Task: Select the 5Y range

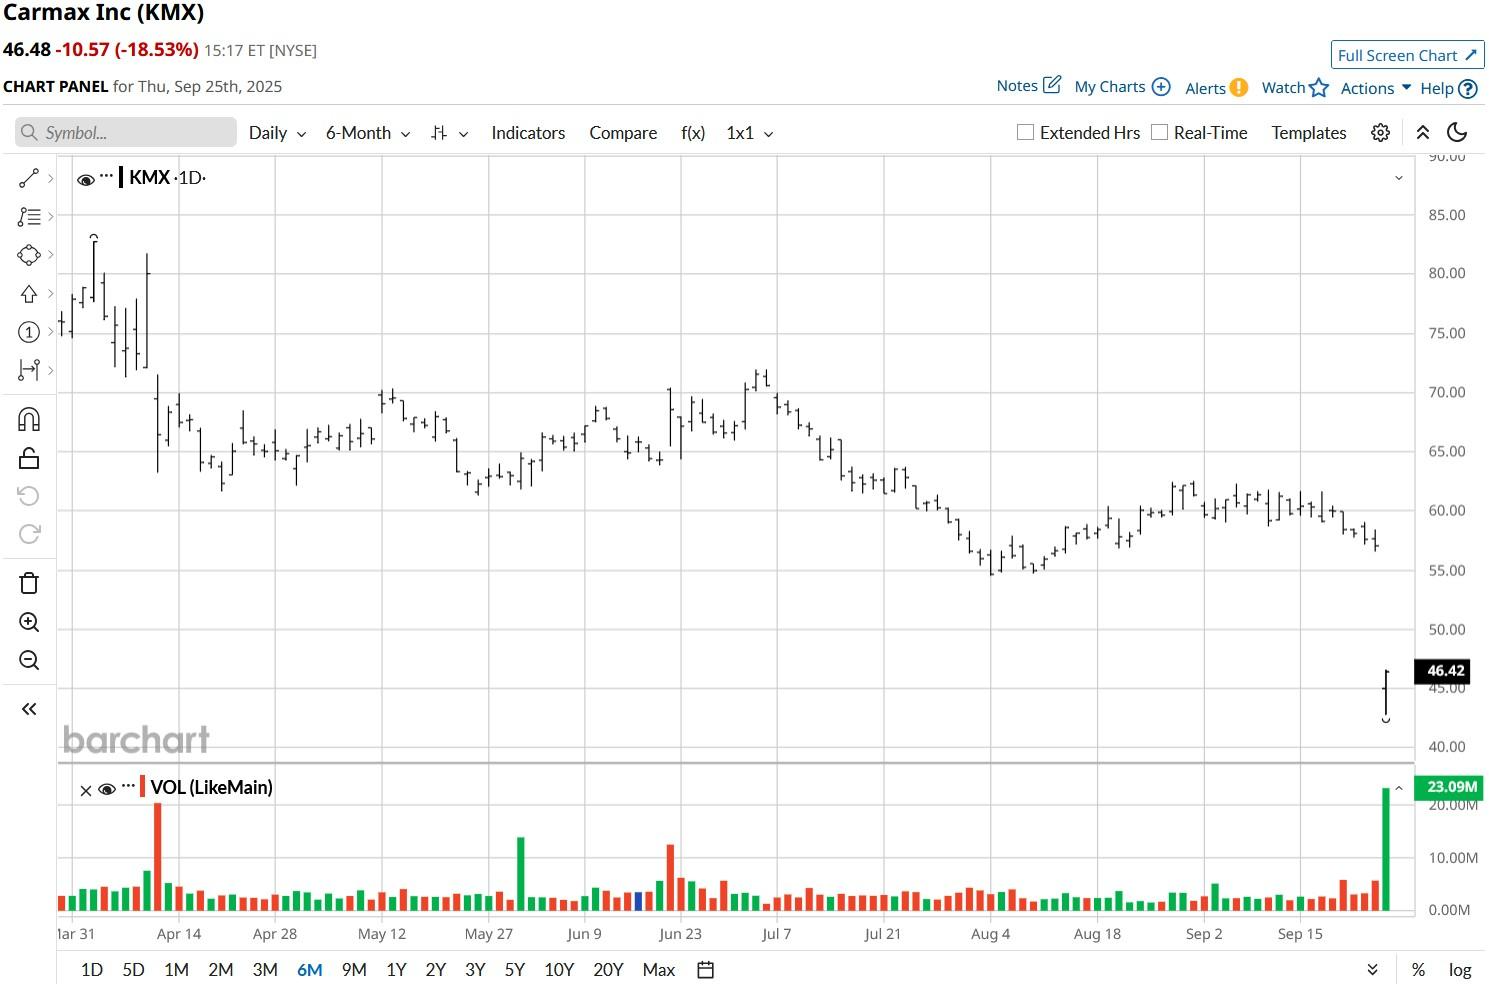Action: [x=514, y=970]
